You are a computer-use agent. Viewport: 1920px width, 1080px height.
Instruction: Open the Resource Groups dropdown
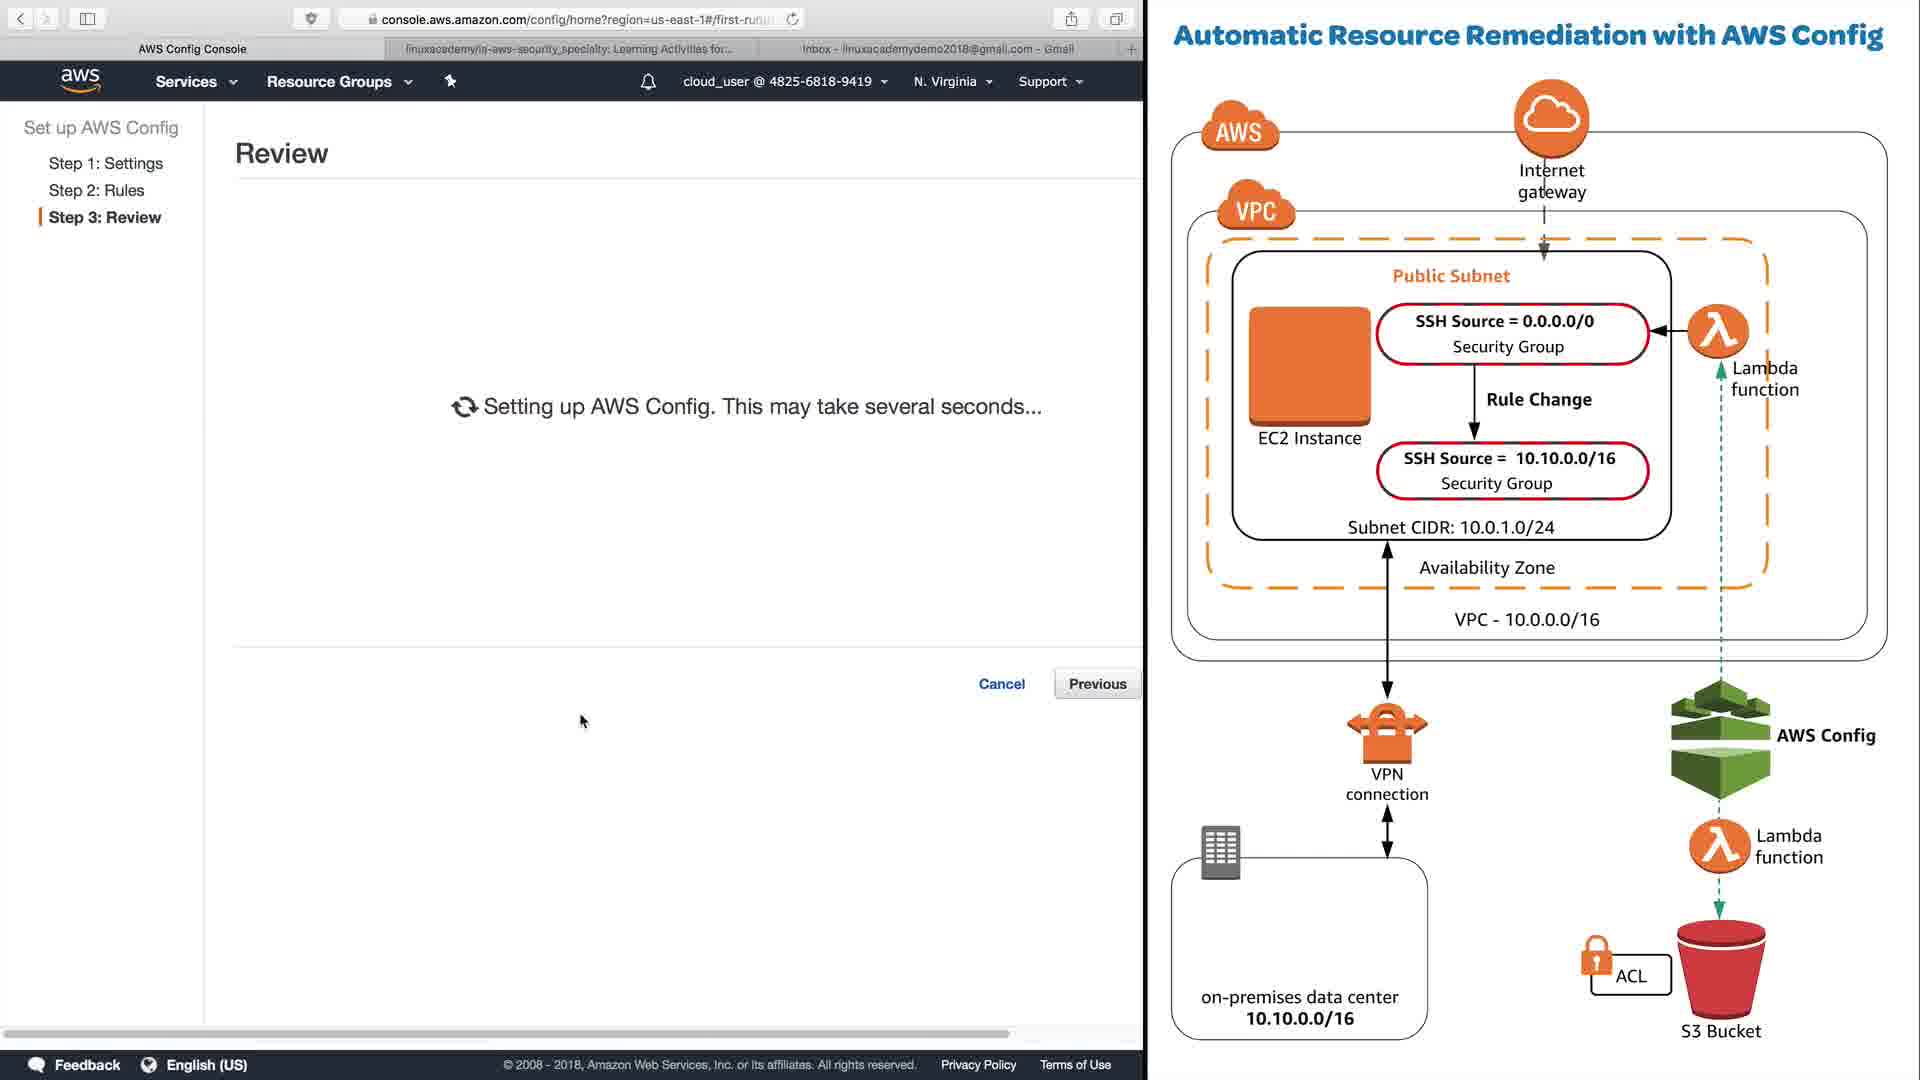(339, 82)
